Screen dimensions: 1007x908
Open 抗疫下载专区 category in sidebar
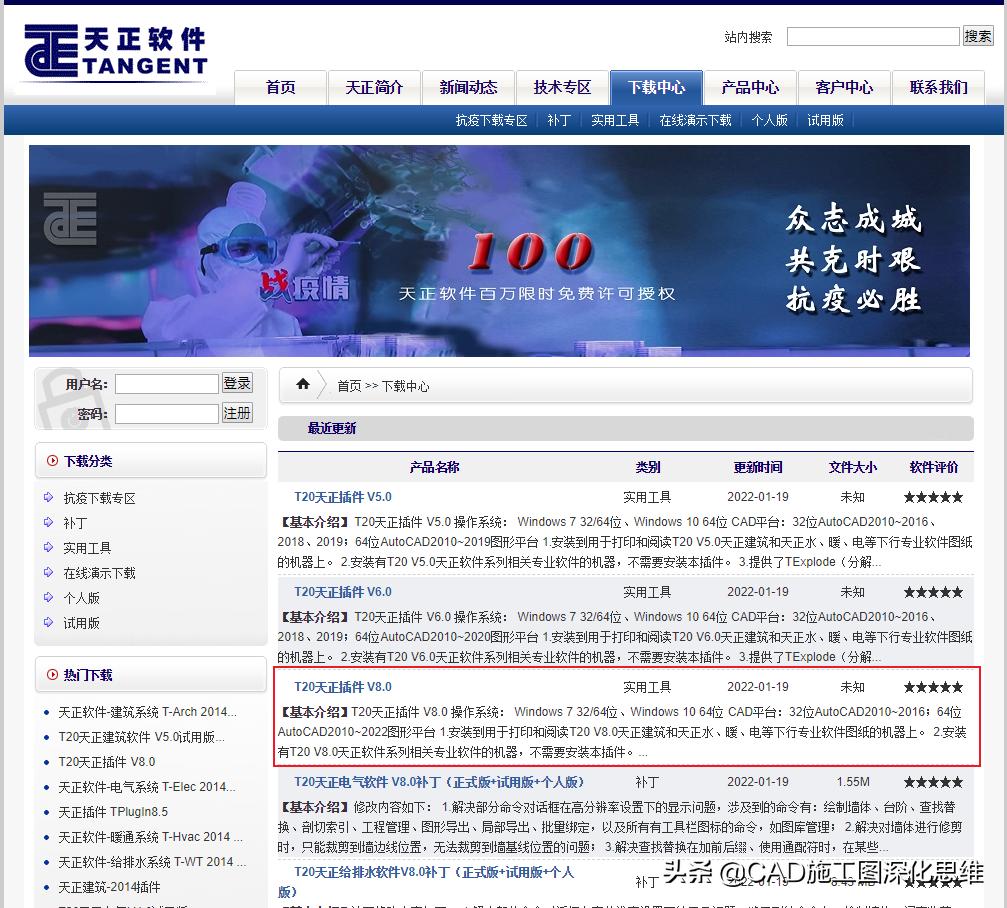pyautogui.click(x=100, y=498)
